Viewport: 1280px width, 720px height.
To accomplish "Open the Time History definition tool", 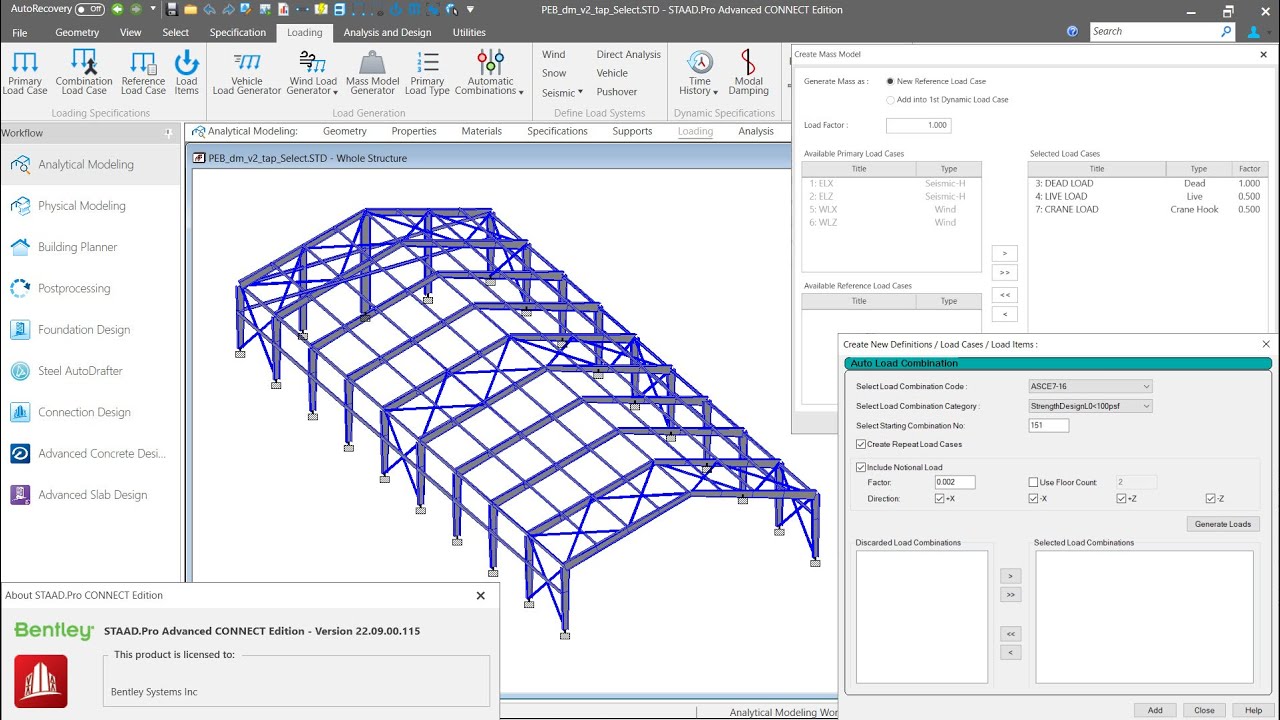I will tap(697, 72).
